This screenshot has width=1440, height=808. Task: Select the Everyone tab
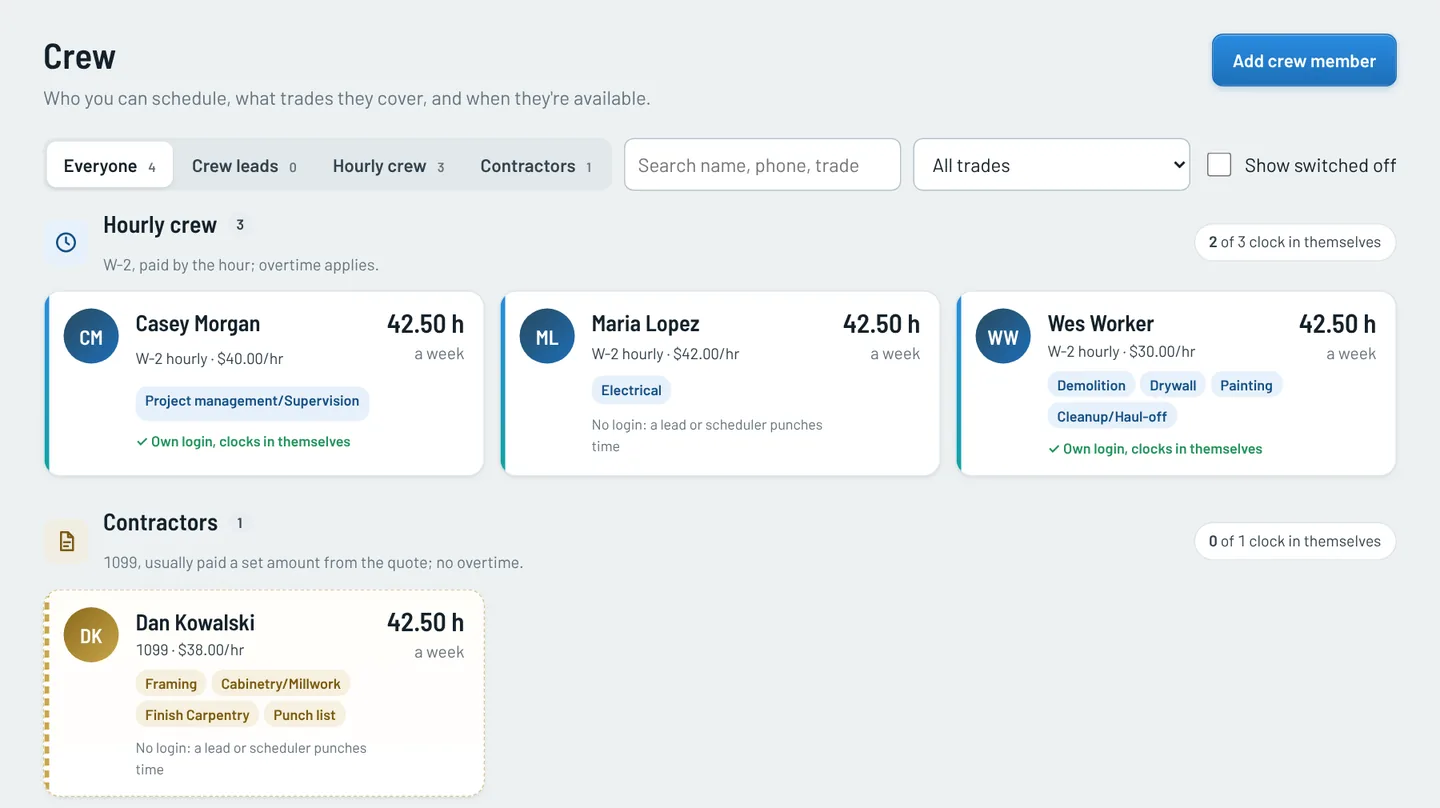click(109, 165)
